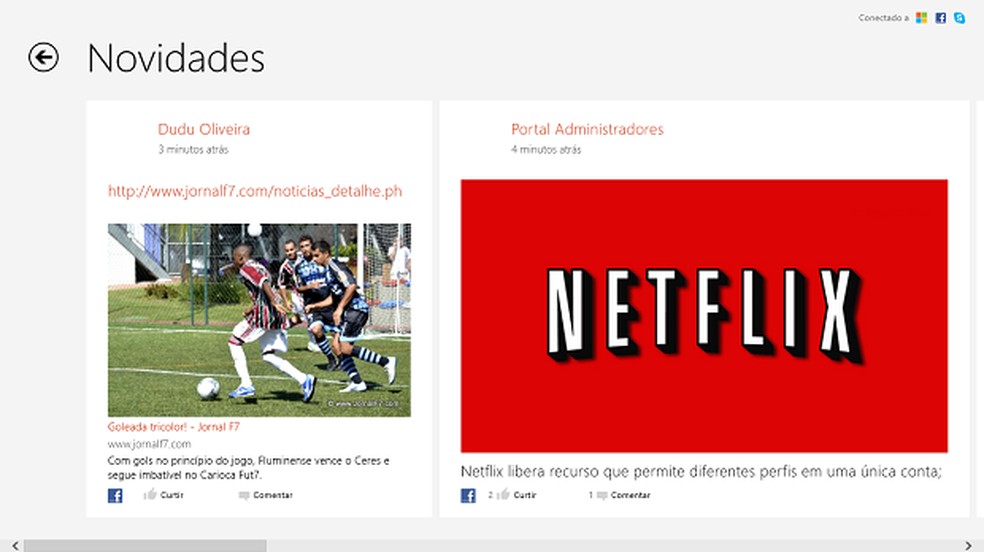
Task: Click the Facebook icon under Dudu Oliveira's post
Action: [115, 496]
